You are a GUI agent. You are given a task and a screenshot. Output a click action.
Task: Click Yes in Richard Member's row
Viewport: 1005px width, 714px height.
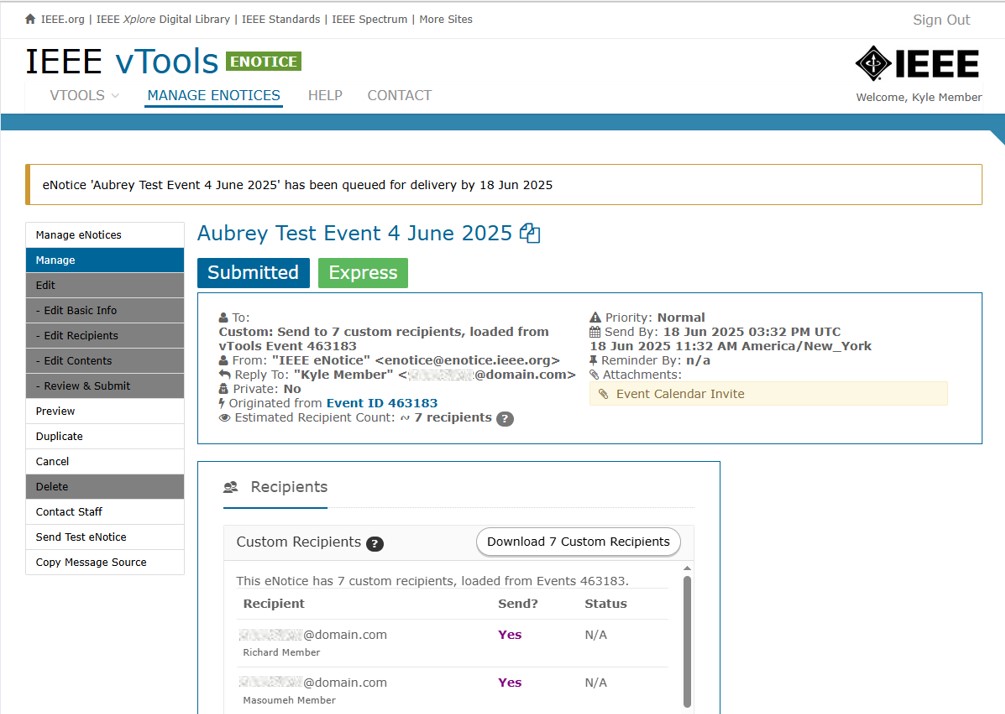coord(510,635)
